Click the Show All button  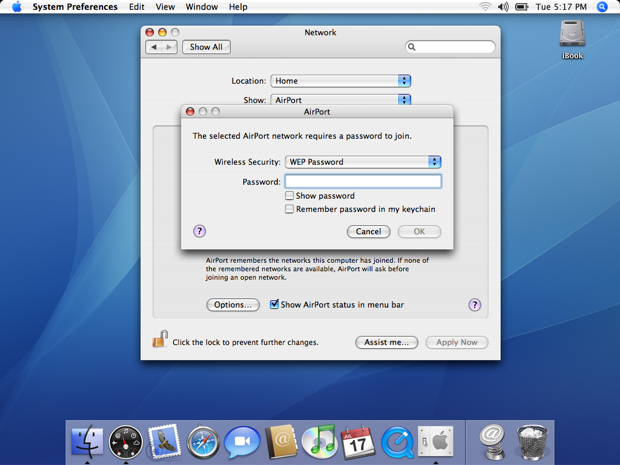tap(206, 47)
